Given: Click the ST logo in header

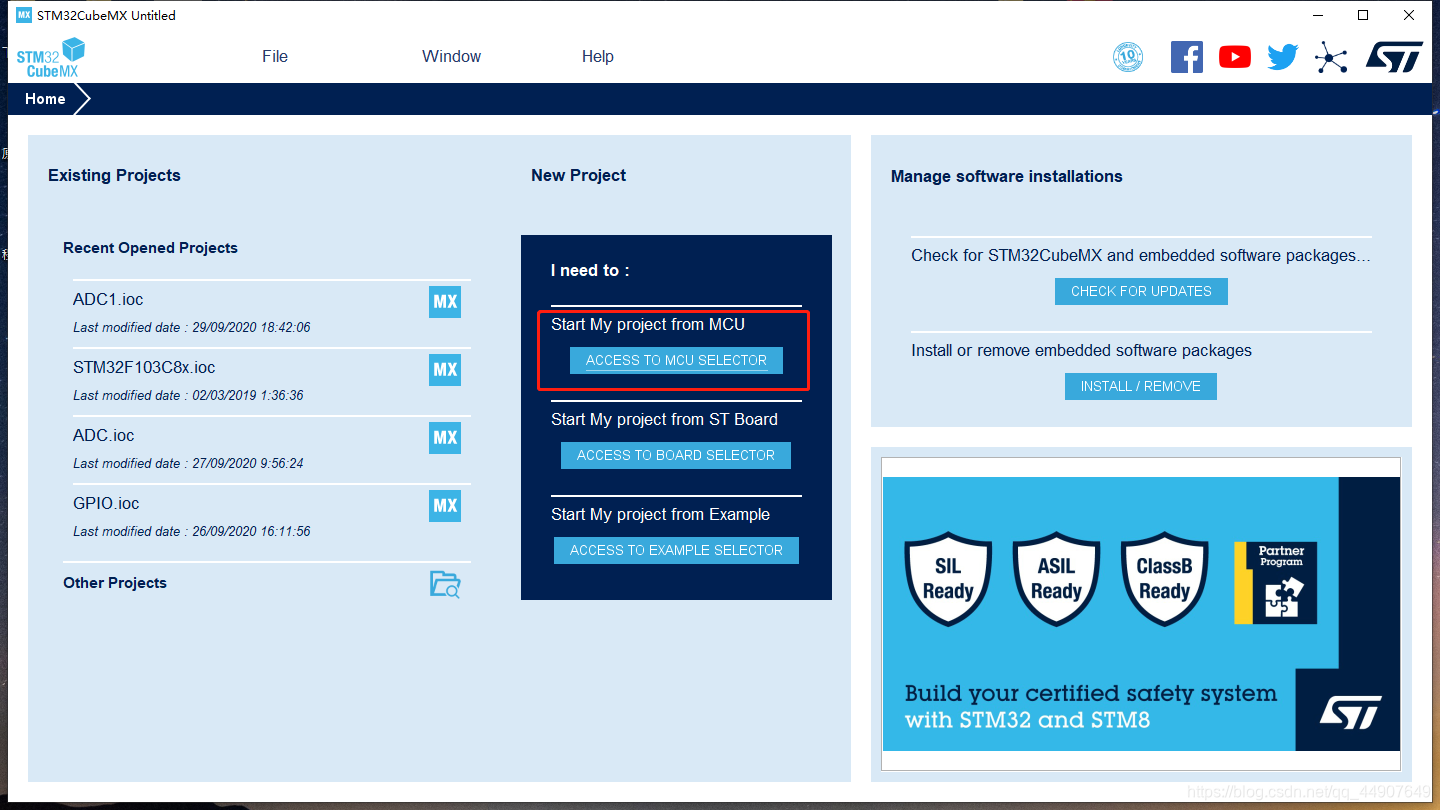Looking at the screenshot, I should click(x=1394, y=57).
